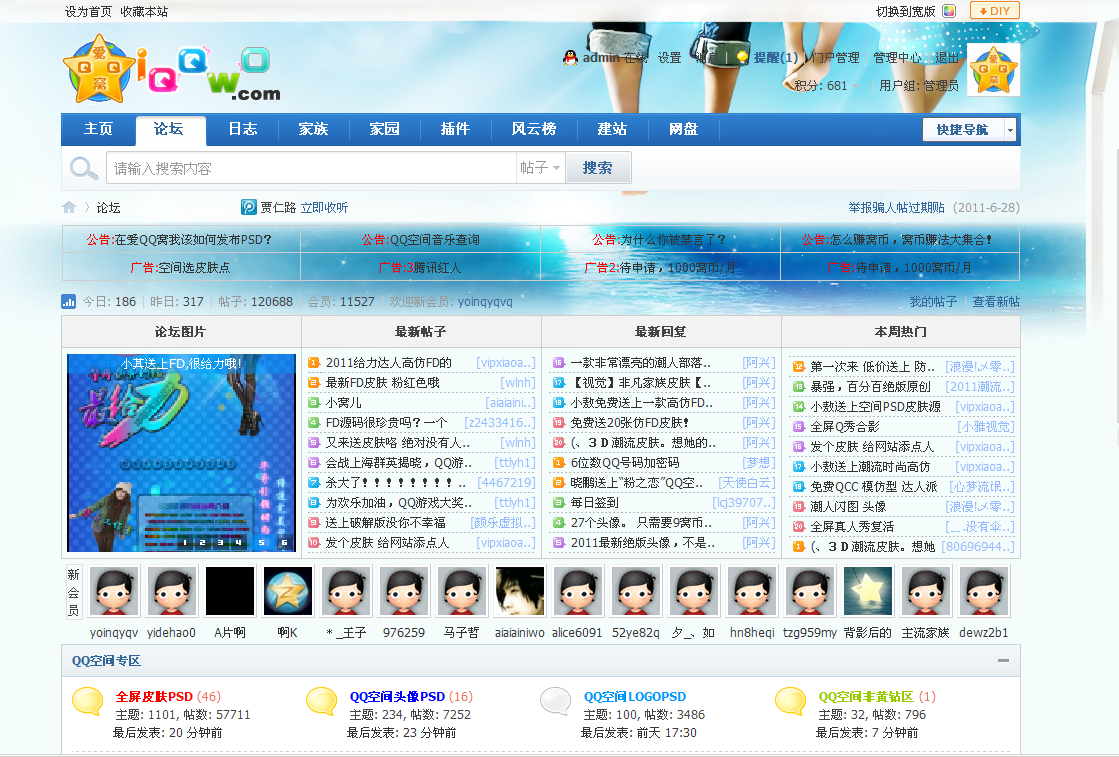Viewport: 1119px width, 757px height.
Task: Select slide 6 on forum picture
Action: [284, 542]
